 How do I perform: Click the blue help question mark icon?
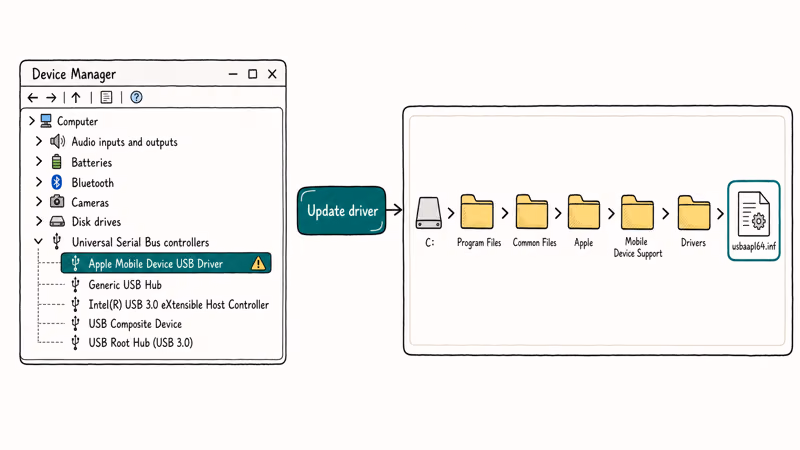coord(136,97)
